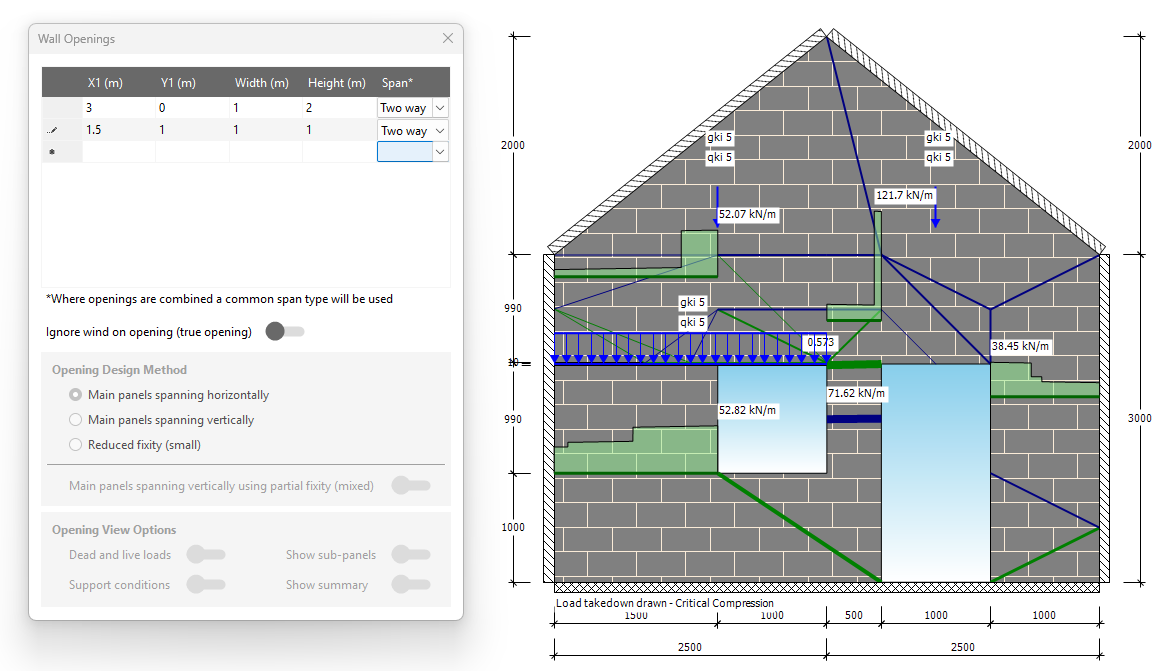Switch on Support conditions view option
This screenshot has height=671, width=1160.
click(206, 585)
